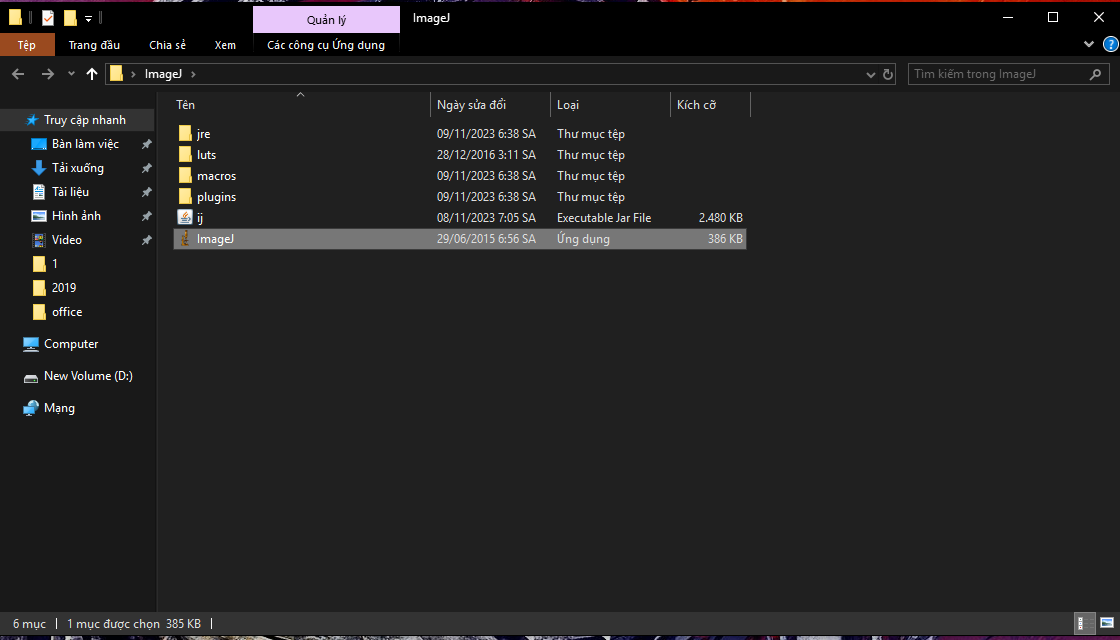Open Tải xuống in quick access

pyautogui.click(x=78, y=169)
